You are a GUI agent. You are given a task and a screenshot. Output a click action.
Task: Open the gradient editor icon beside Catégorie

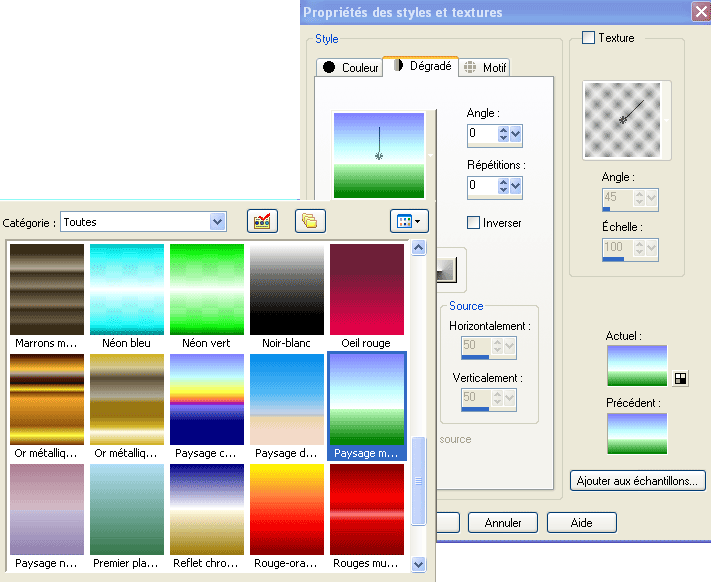(x=263, y=221)
